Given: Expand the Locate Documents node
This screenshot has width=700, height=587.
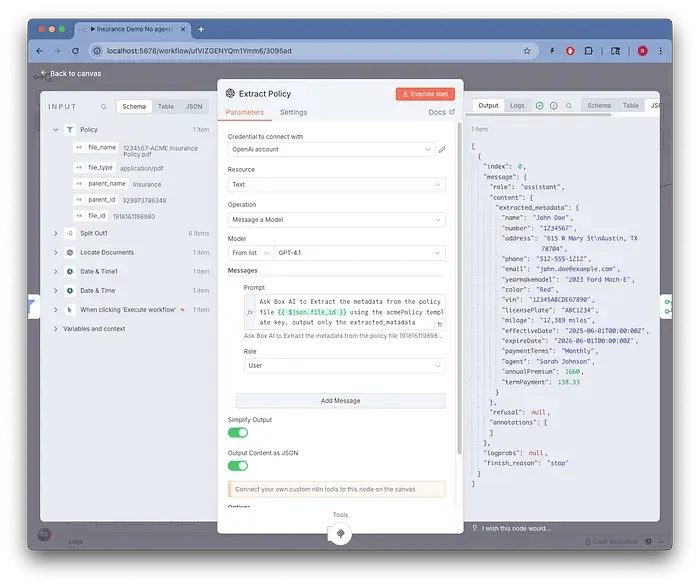Looking at the screenshot, I should point(56,253).
